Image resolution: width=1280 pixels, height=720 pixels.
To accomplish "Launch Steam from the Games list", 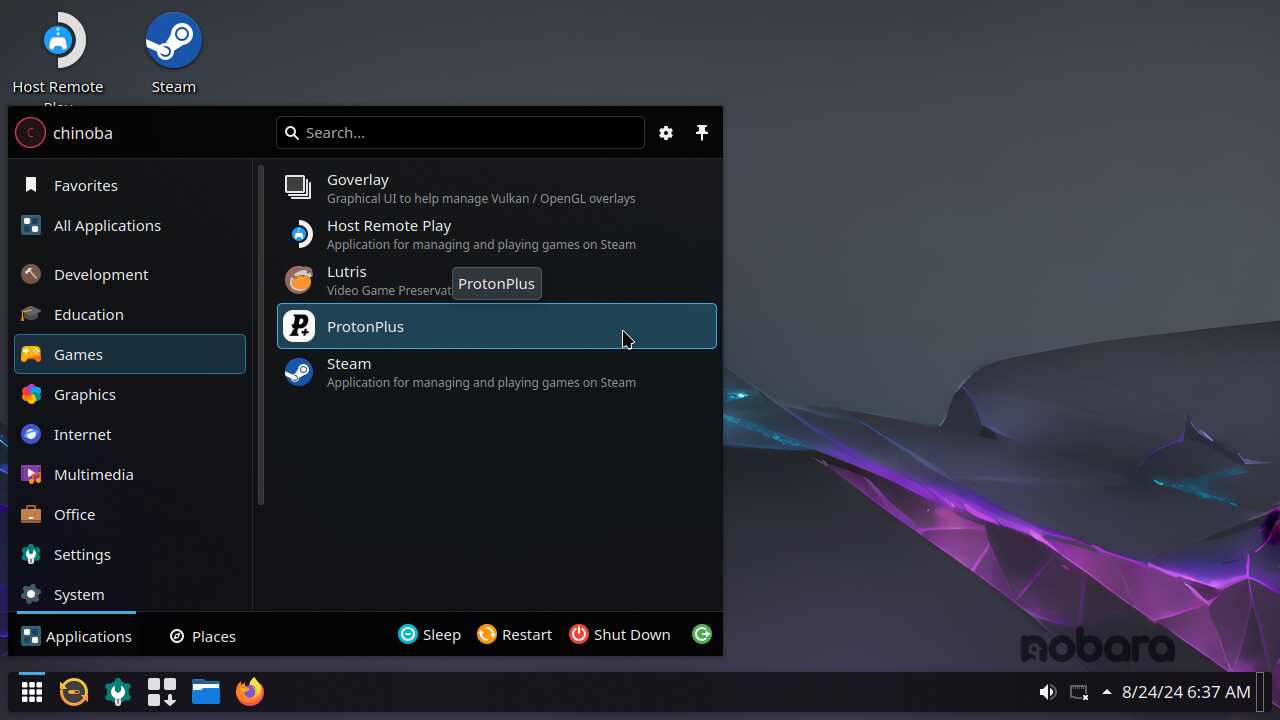I will point(497,372).
